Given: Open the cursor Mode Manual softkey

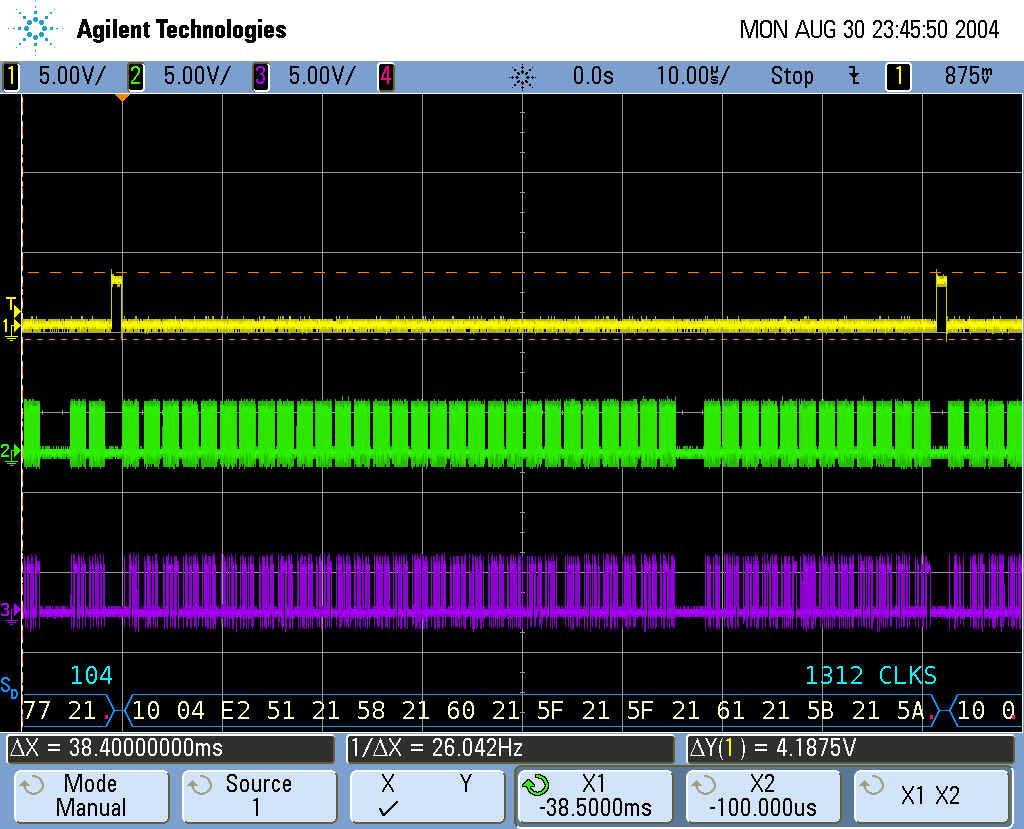Looking at the screenshot, I should [91, 796].
